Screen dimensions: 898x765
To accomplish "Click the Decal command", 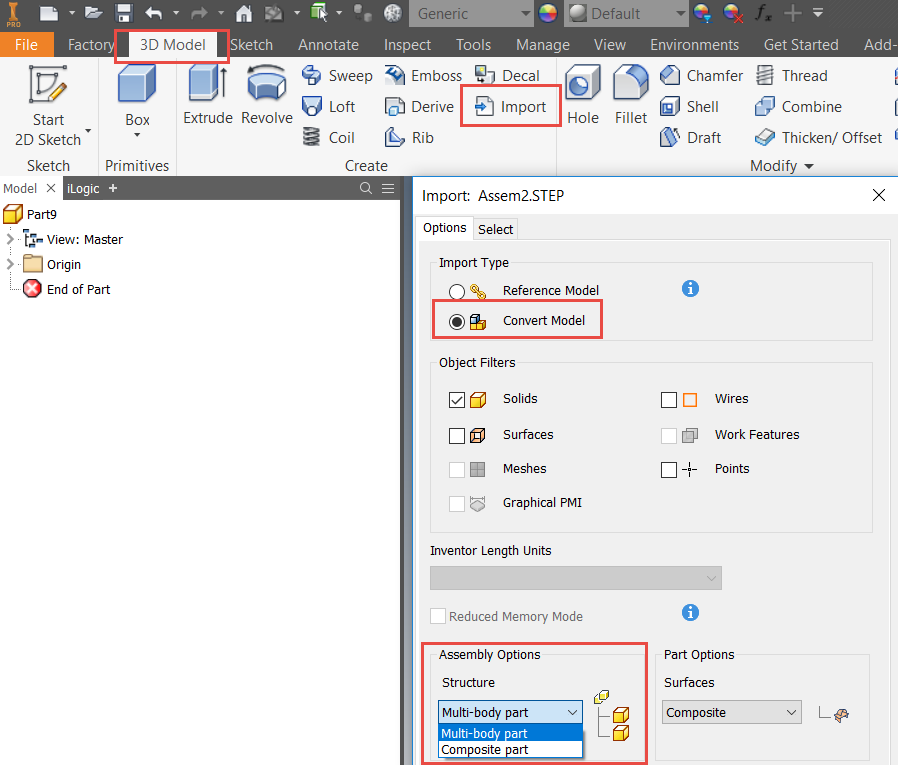I will (x=507, y=76).
